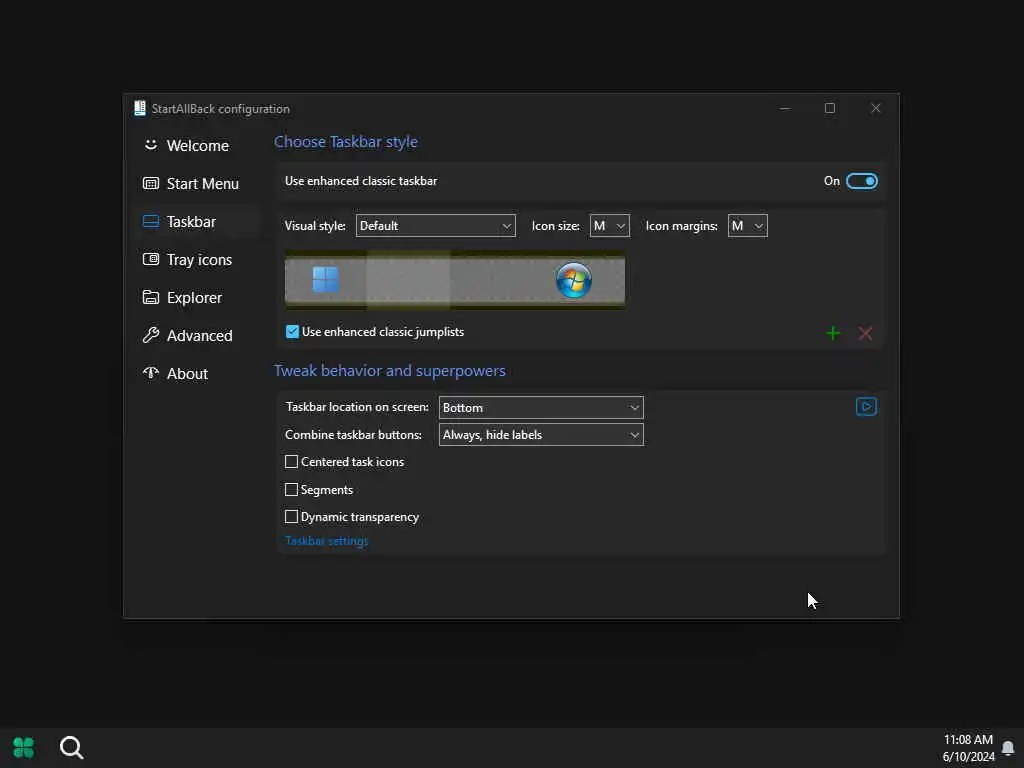Open the Taskbar settings link

tap(327, 541)
